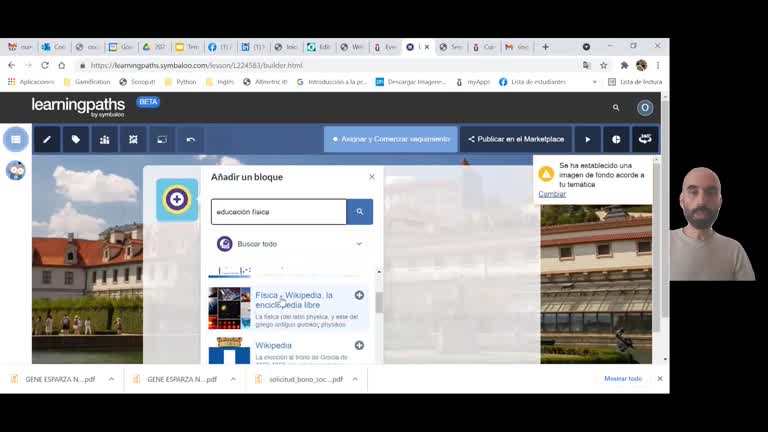Image resolution: width=768 pixels, height=432 pixels.
Task: Add the 'Física - Wikipedia' result with plus icon
Action: (359, 295)
